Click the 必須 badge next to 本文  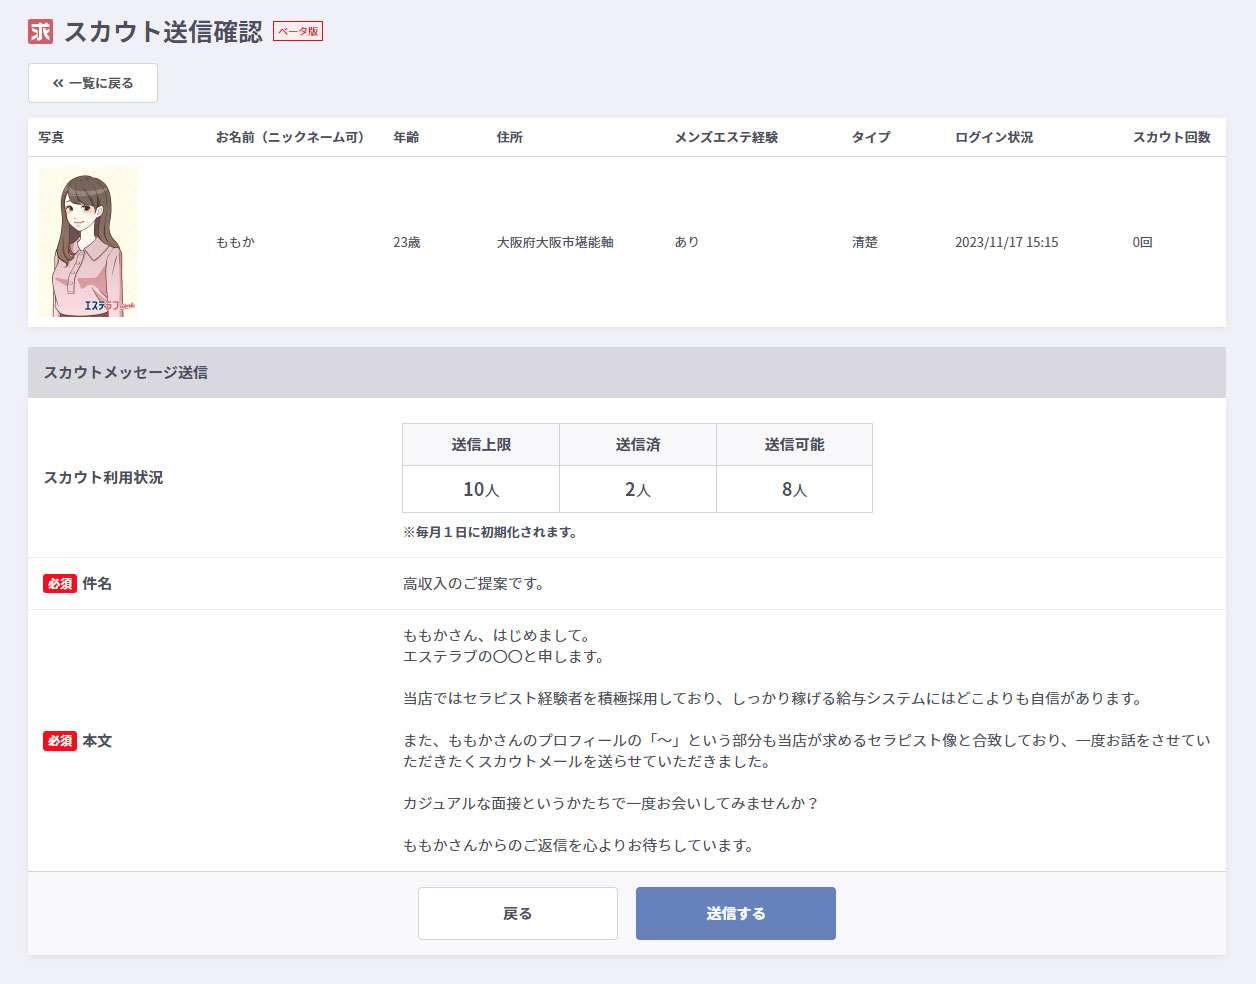(x=60, y=741)
